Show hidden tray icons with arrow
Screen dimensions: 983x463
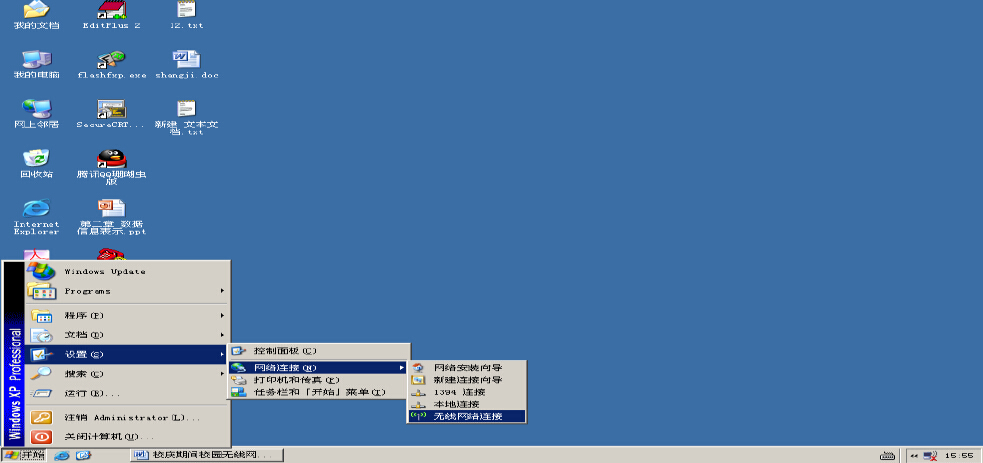coord(913,456)
